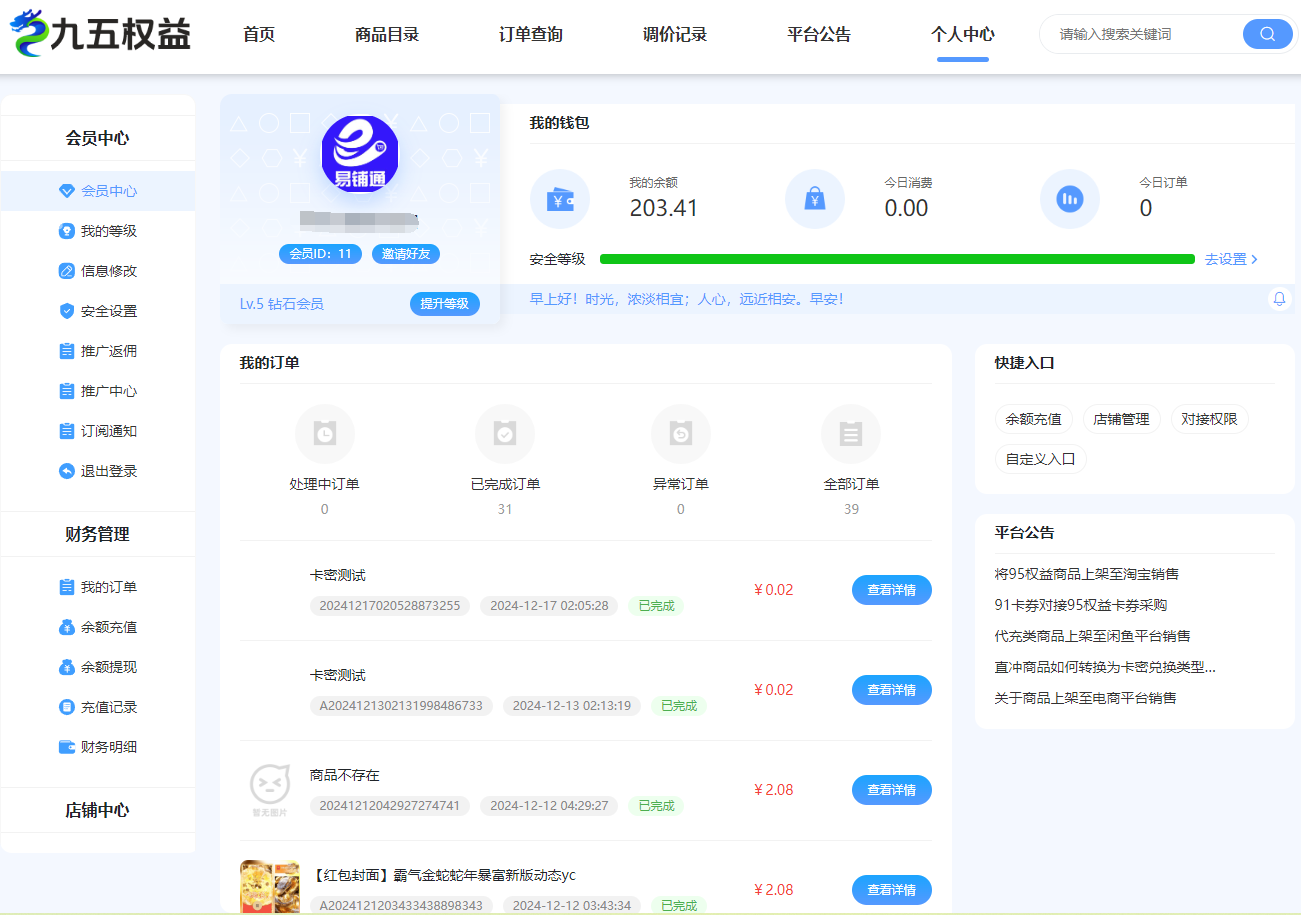Screen dimensions: 1301x915
Task: Open the 处理中订单 clock icon
Action: pos(324,434)
